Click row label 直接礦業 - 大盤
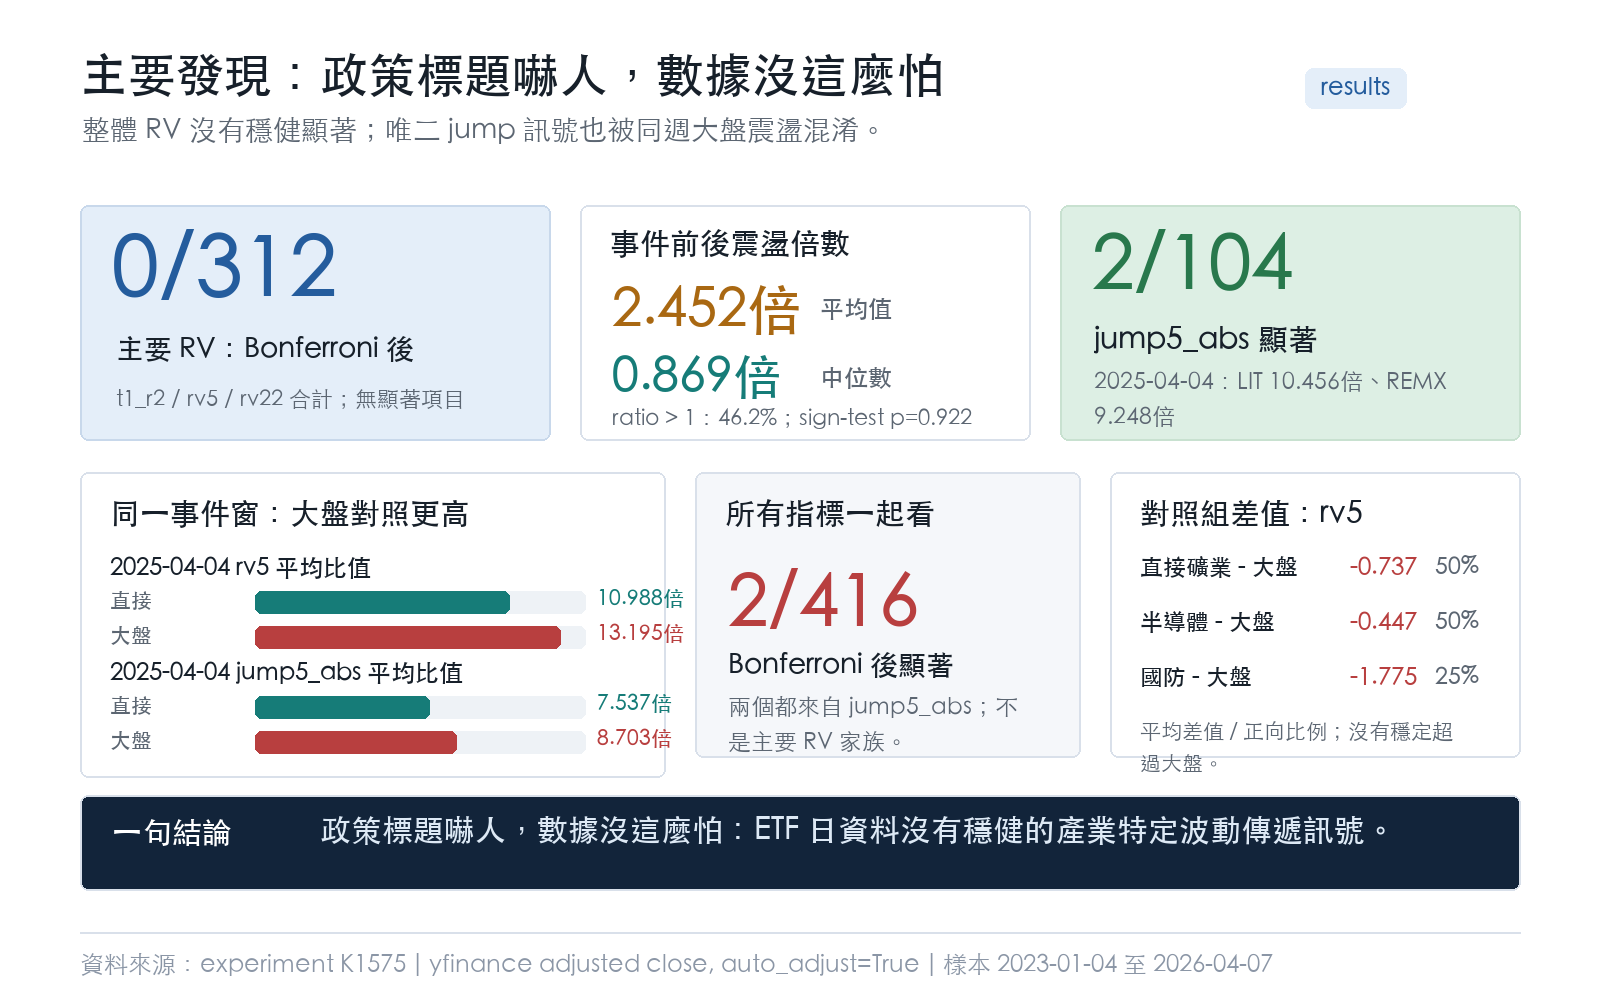Viewport: 1600px width, 1000px height. tap(1219, 567)
